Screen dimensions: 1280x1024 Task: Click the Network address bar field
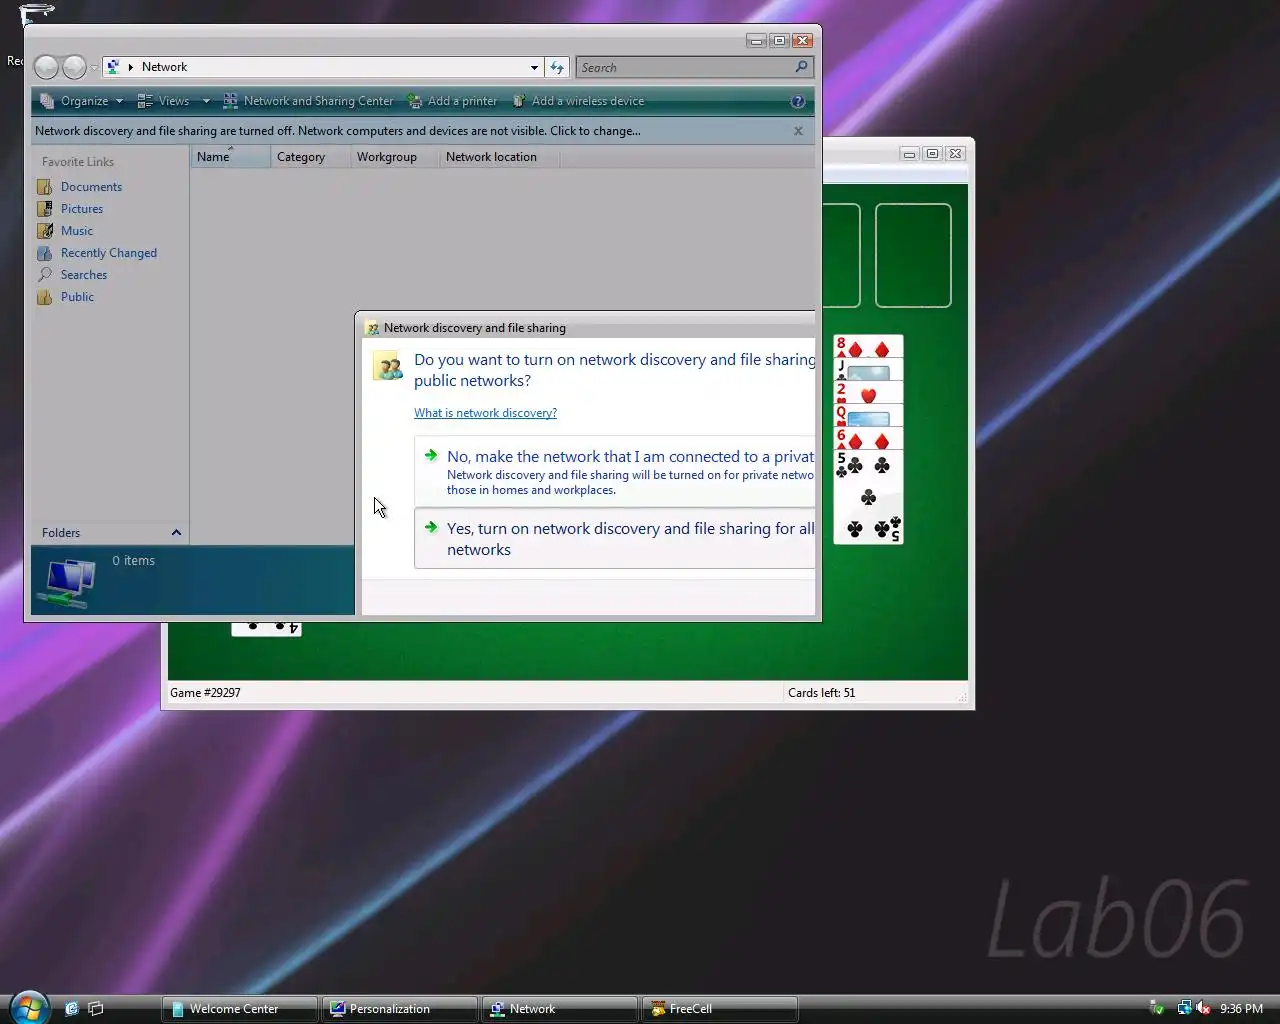(322, 67)
